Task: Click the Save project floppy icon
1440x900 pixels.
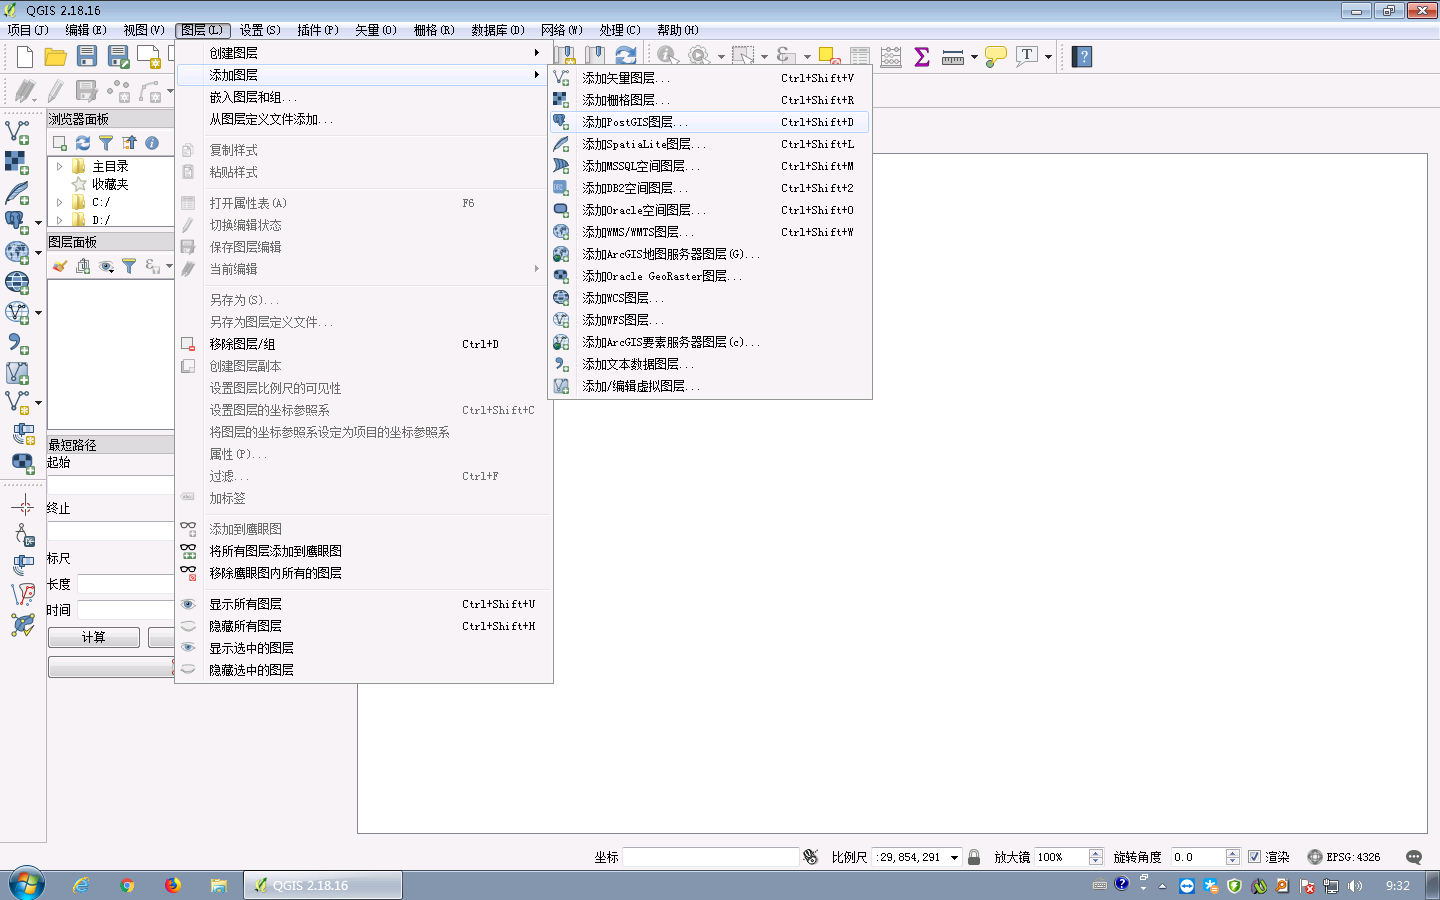Action: [87, 57]
